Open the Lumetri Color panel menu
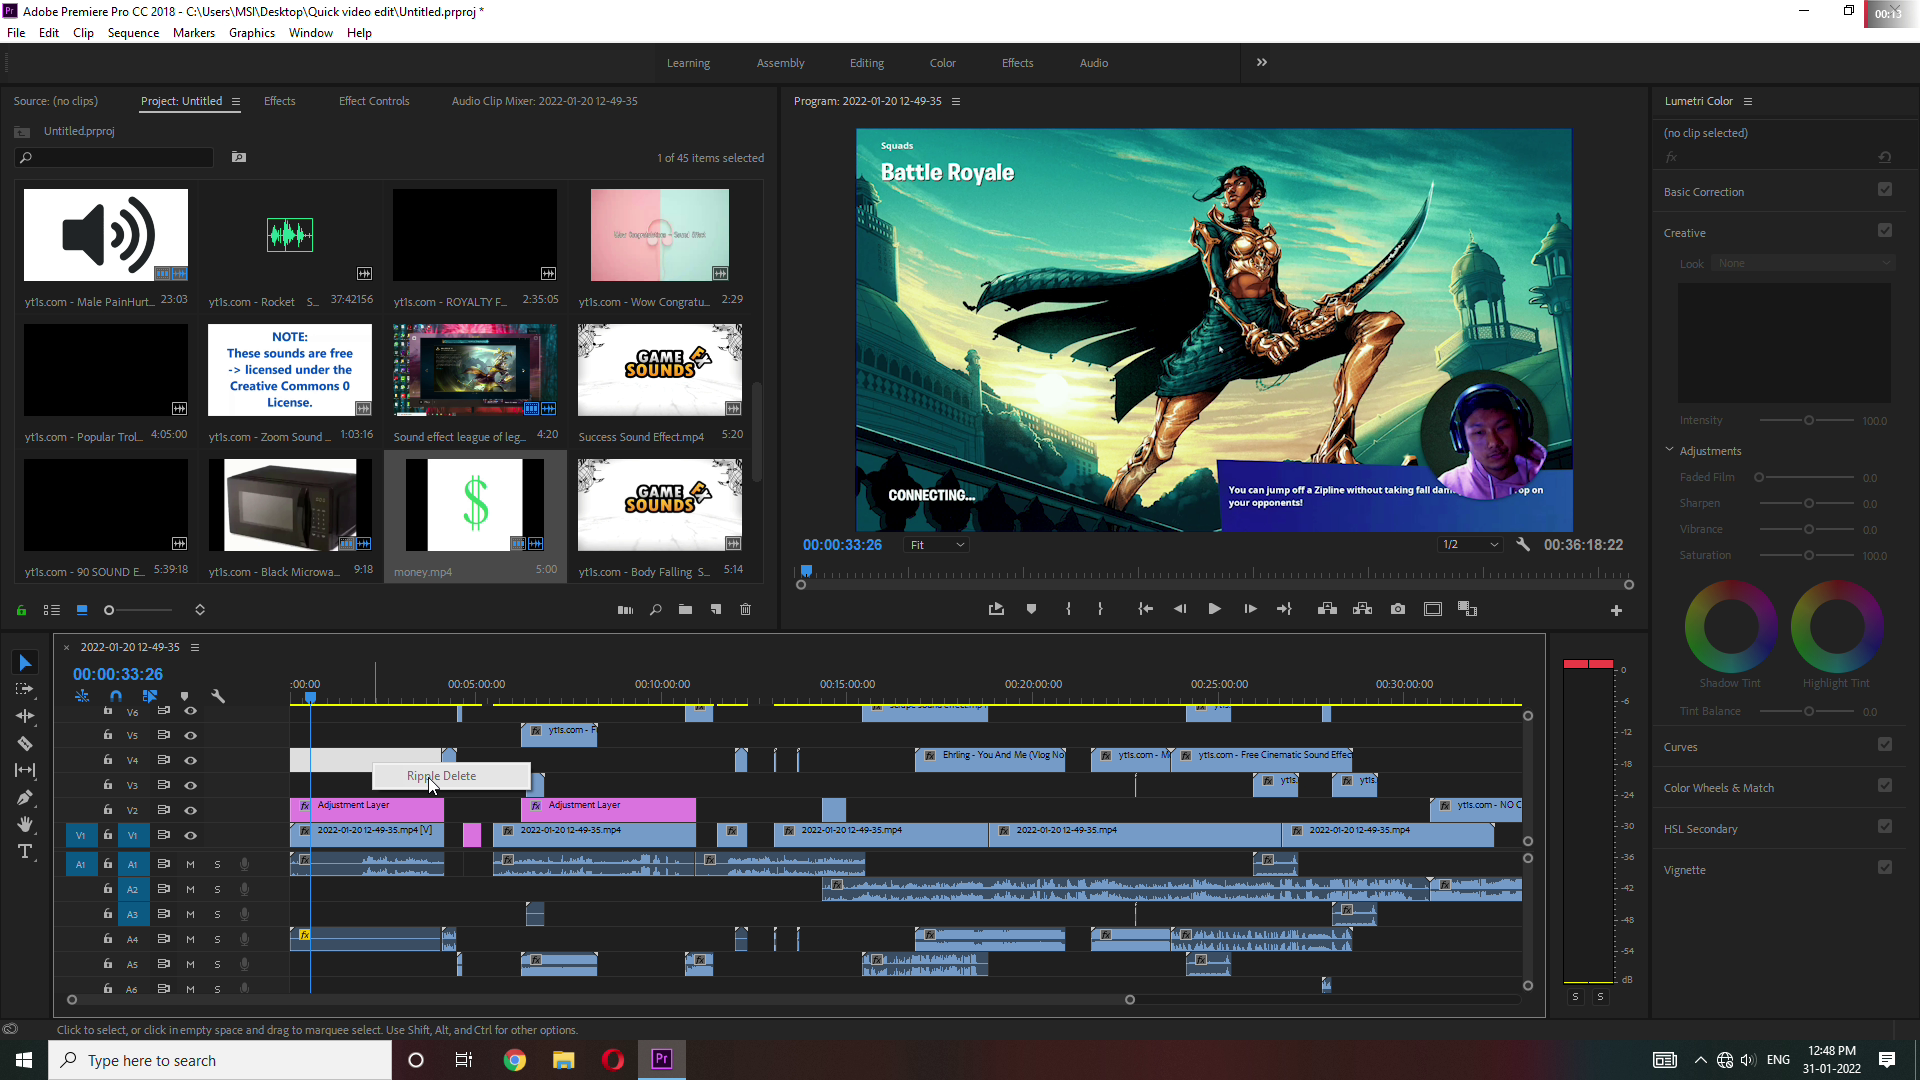The image size is (1920, 1080). click(1749, 101)
